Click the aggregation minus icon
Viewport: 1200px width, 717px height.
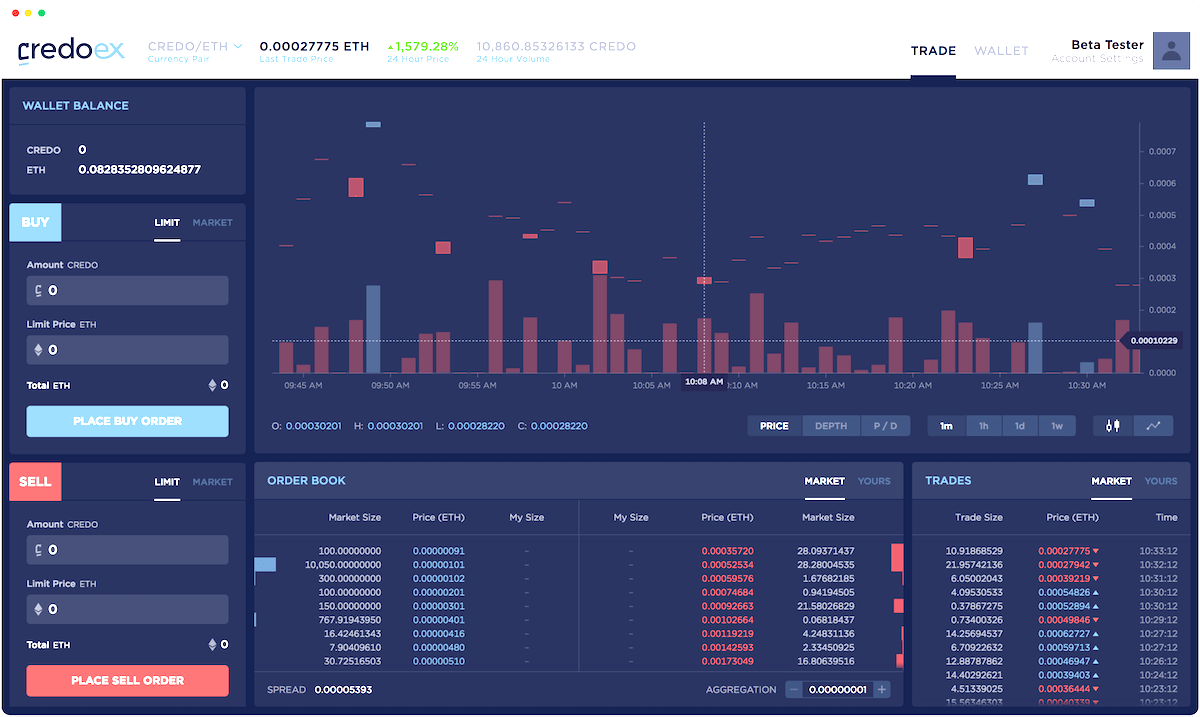point(794,689)
